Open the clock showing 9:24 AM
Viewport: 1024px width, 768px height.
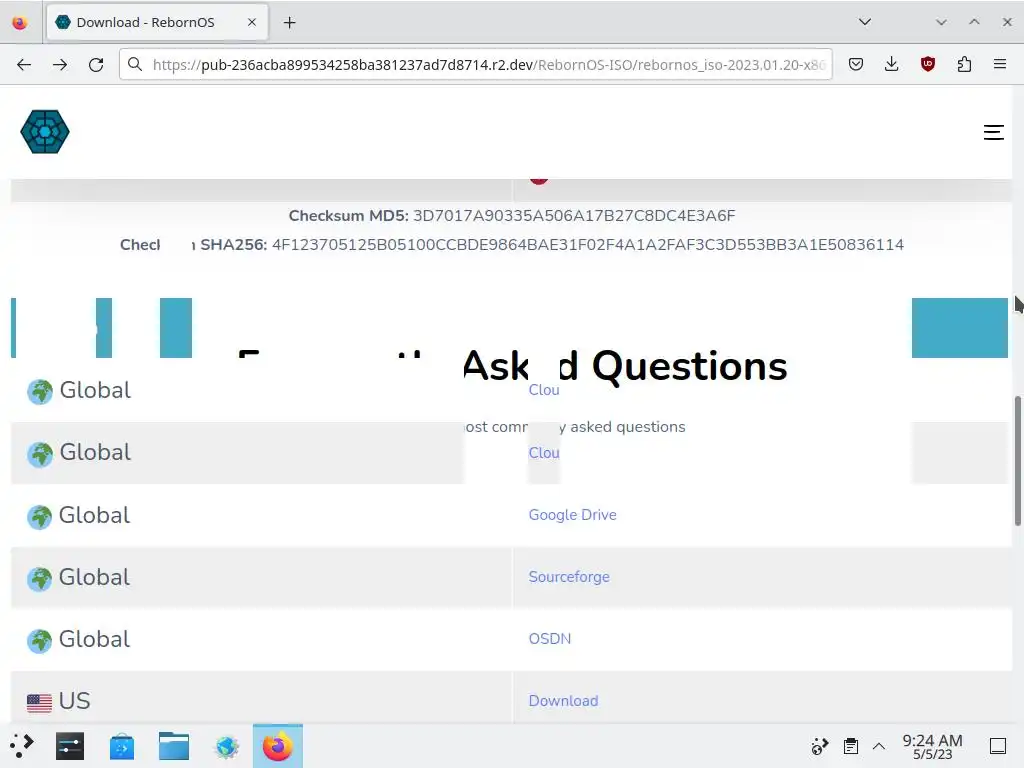(933, 746)
